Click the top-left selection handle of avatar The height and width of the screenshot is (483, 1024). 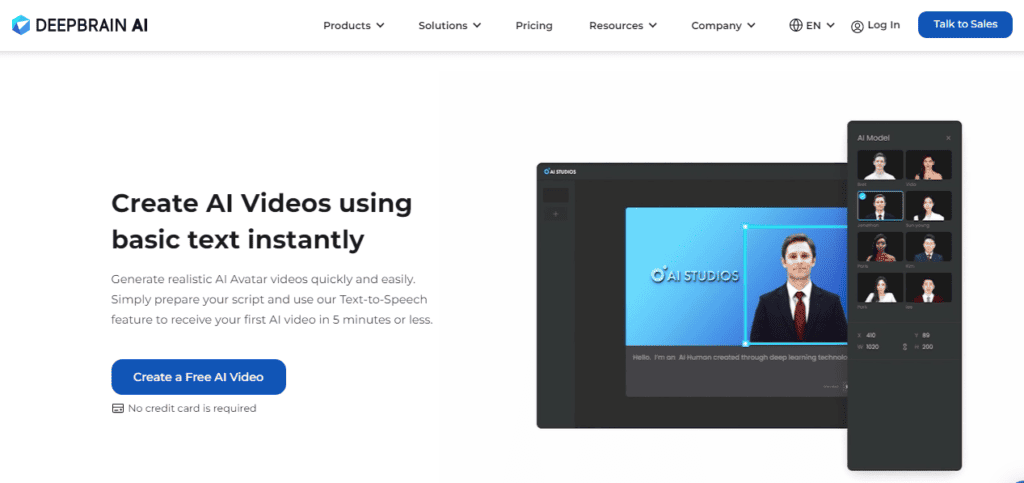745,226
